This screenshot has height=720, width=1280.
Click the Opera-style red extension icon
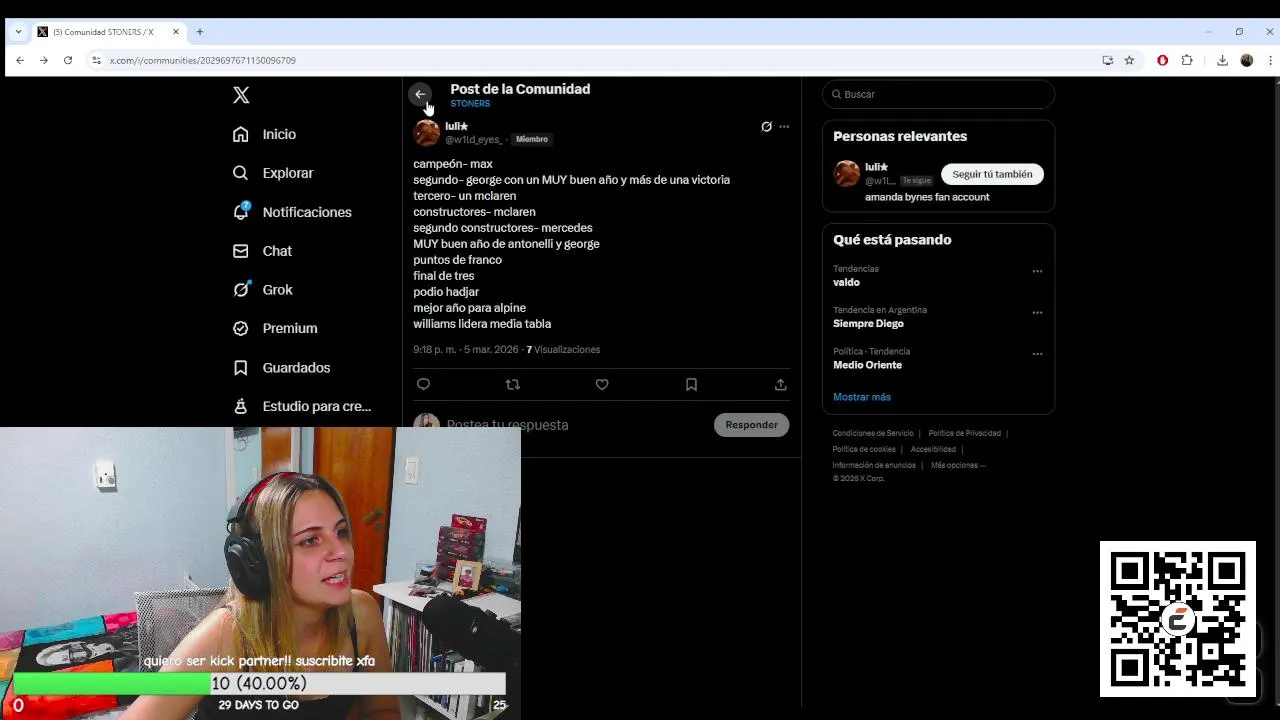(1162, 60)
